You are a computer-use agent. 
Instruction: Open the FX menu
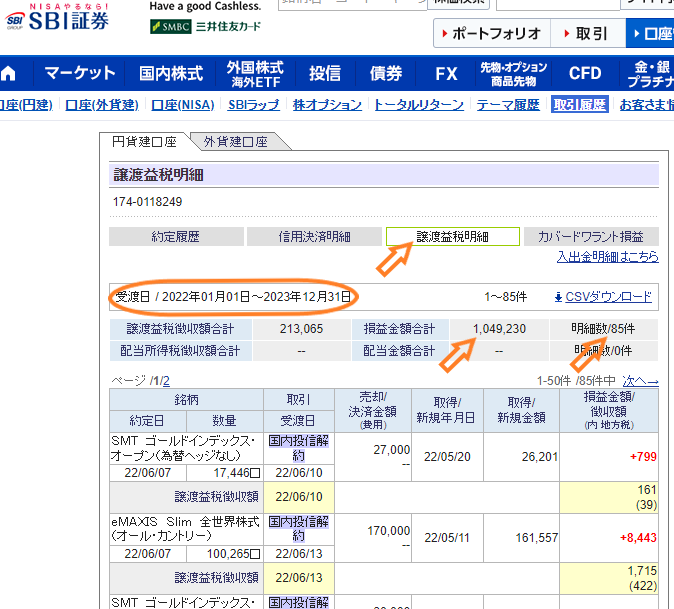[x=446, y=73]
